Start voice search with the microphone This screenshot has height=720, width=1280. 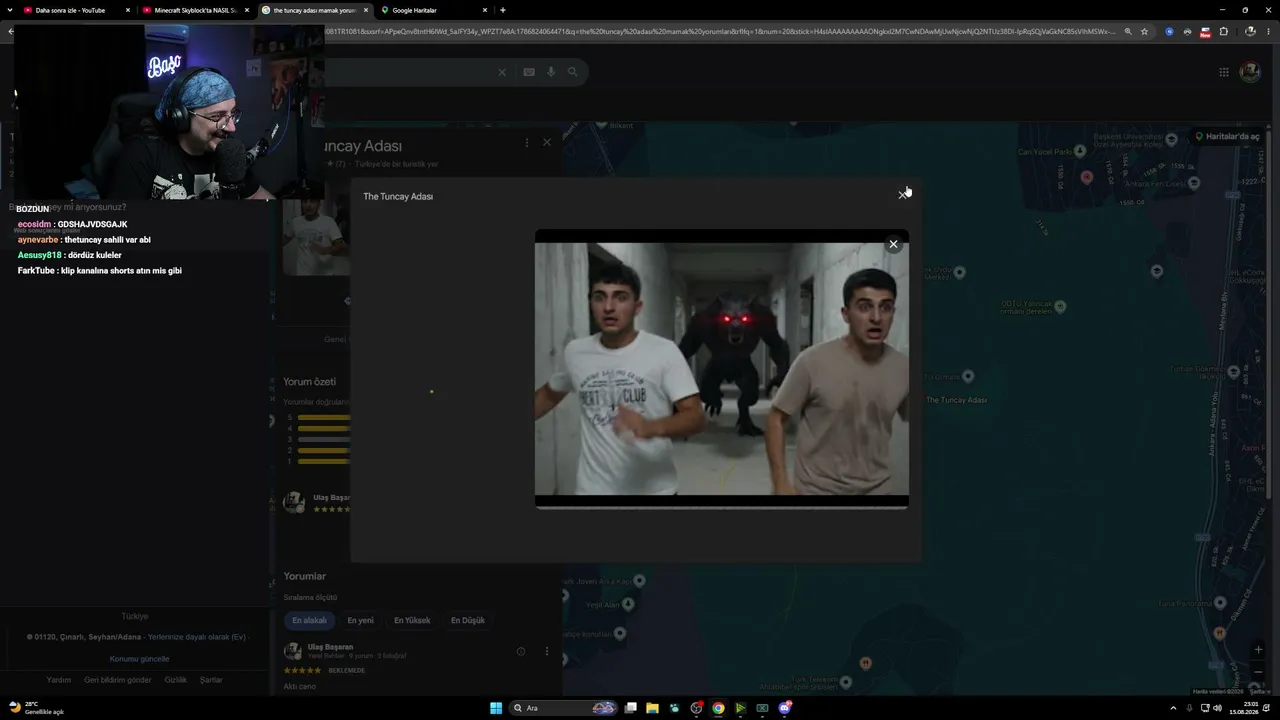[551, 72]
